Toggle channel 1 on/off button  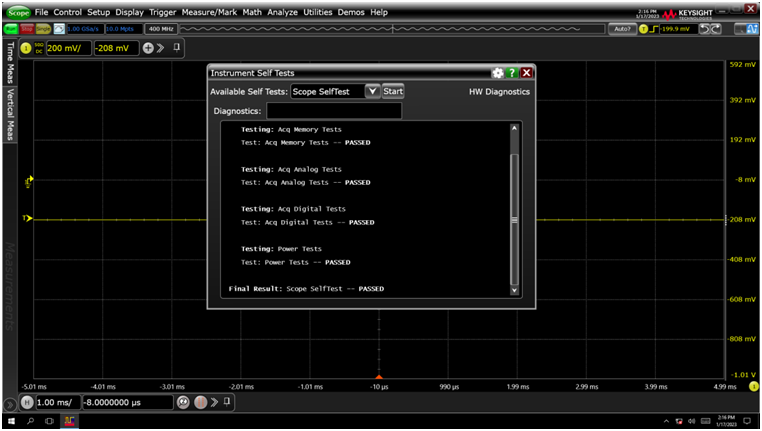tap(26, 48)
